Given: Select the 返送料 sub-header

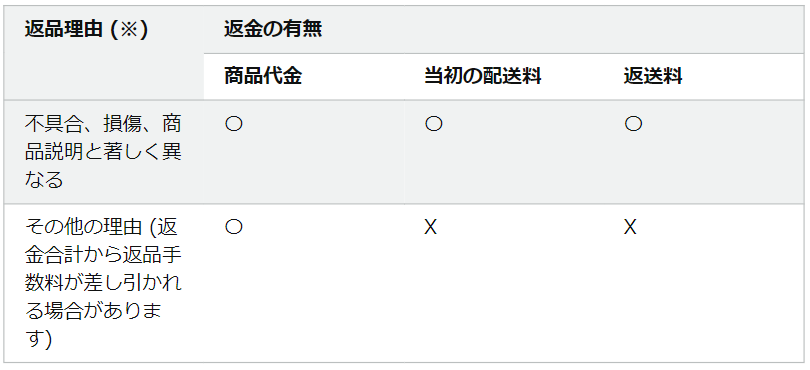Looking at the screenshot, I should coord(653,76).
